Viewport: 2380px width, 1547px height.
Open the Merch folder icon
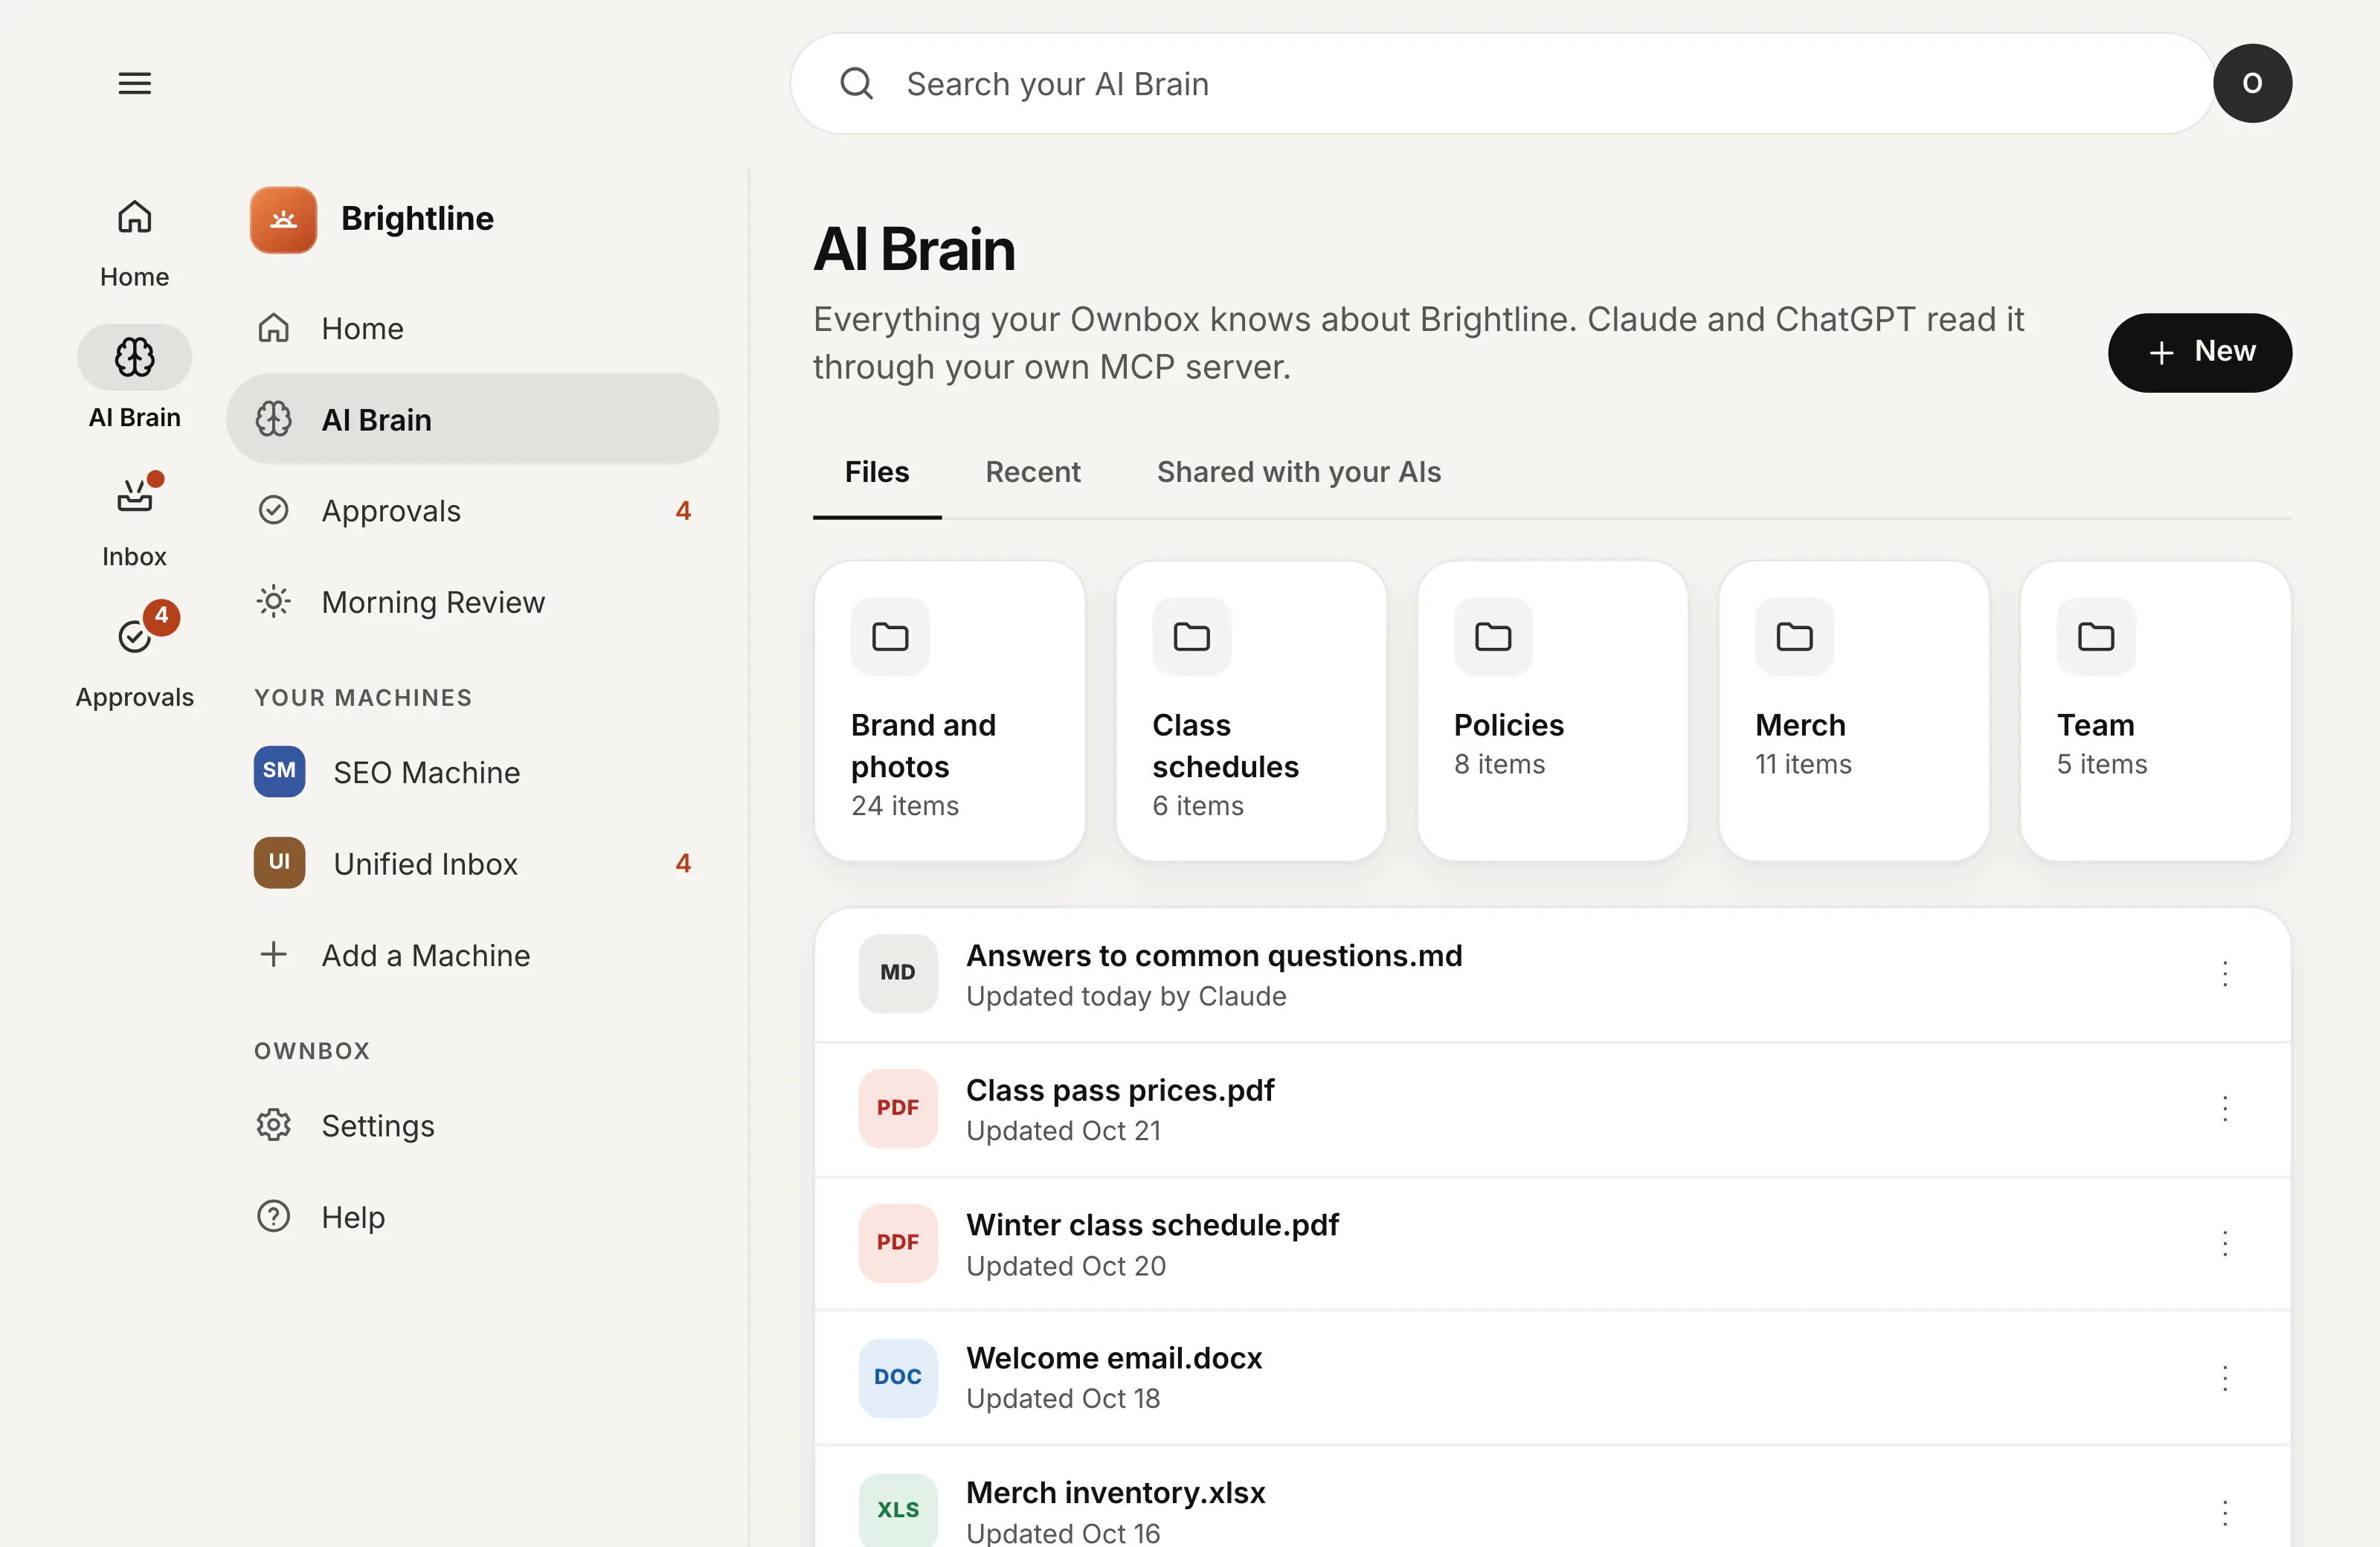(x=1794, y=636)
